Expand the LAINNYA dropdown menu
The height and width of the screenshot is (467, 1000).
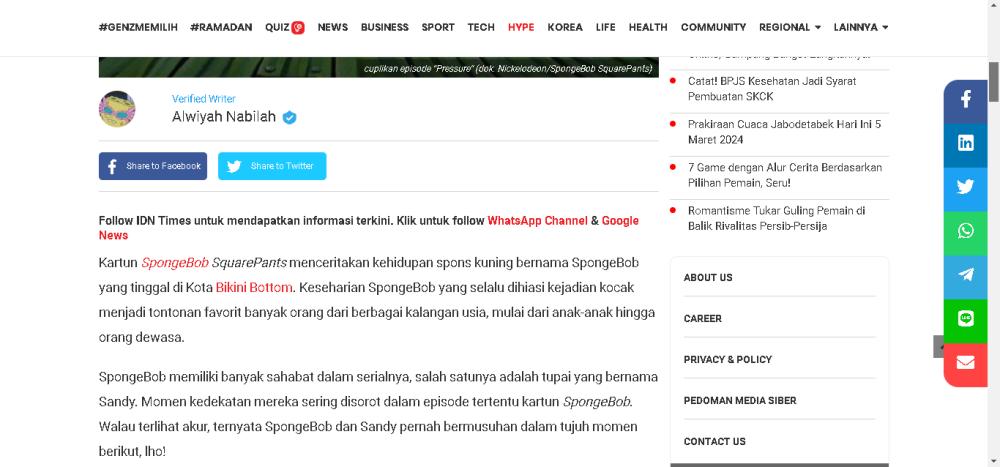point(861,27)
